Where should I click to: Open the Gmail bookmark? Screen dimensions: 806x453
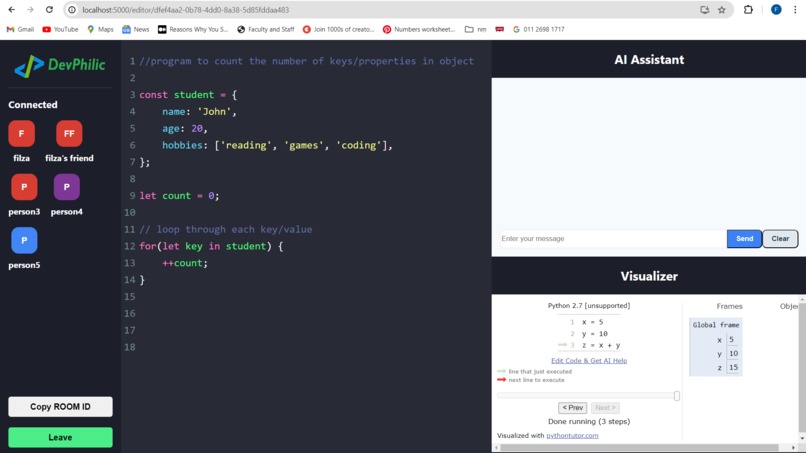pos(20,29)
